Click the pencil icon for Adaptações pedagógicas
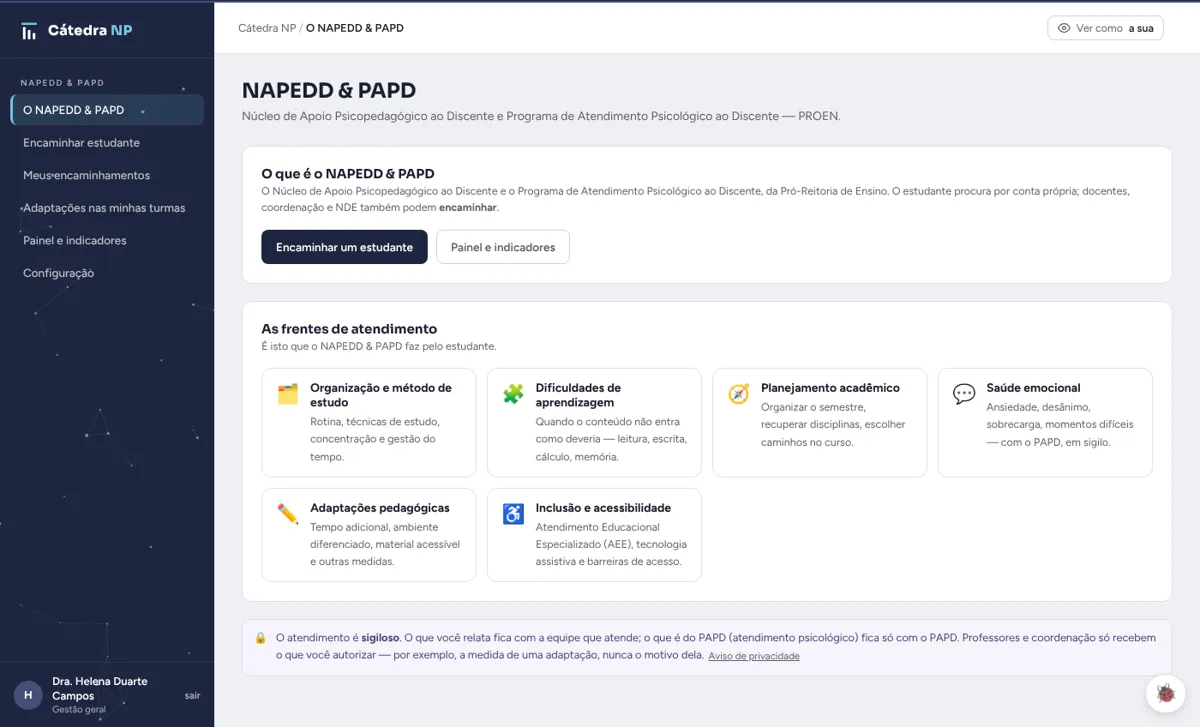This screenshot has height=727, width=1200. coord(288,514)
